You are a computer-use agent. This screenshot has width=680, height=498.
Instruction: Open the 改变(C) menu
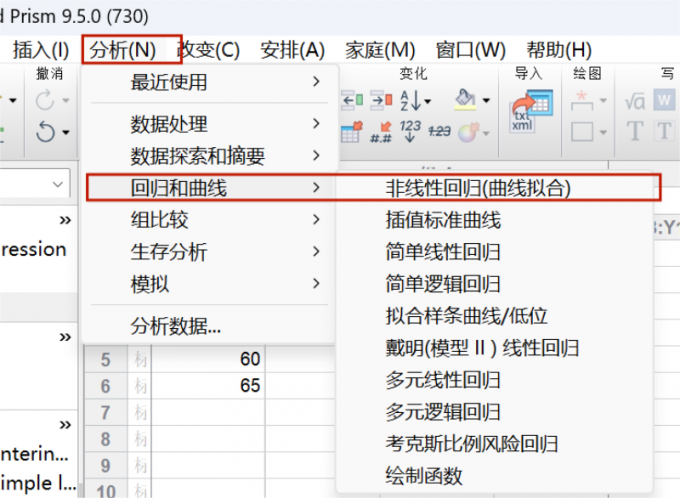209,50
